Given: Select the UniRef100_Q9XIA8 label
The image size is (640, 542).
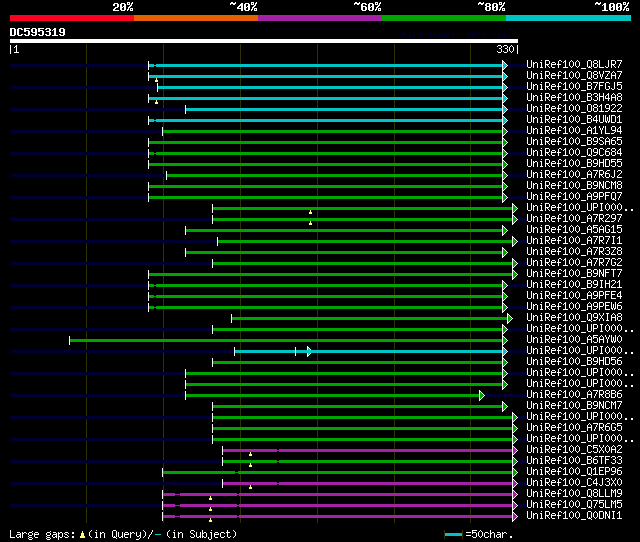Looking at the screenshot, I should tap(574, 318).
